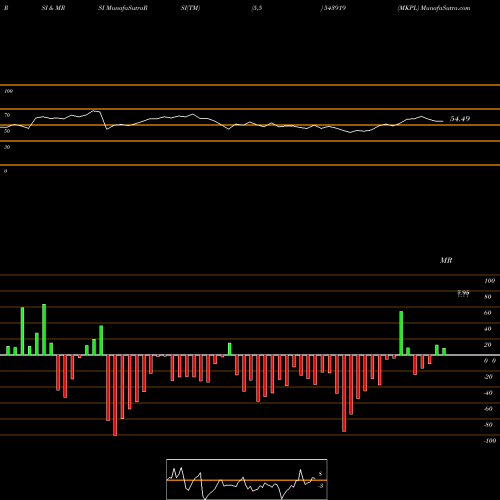
Task: Click the 'SI MunafaSutraR' header label
Action: [123, 8]
